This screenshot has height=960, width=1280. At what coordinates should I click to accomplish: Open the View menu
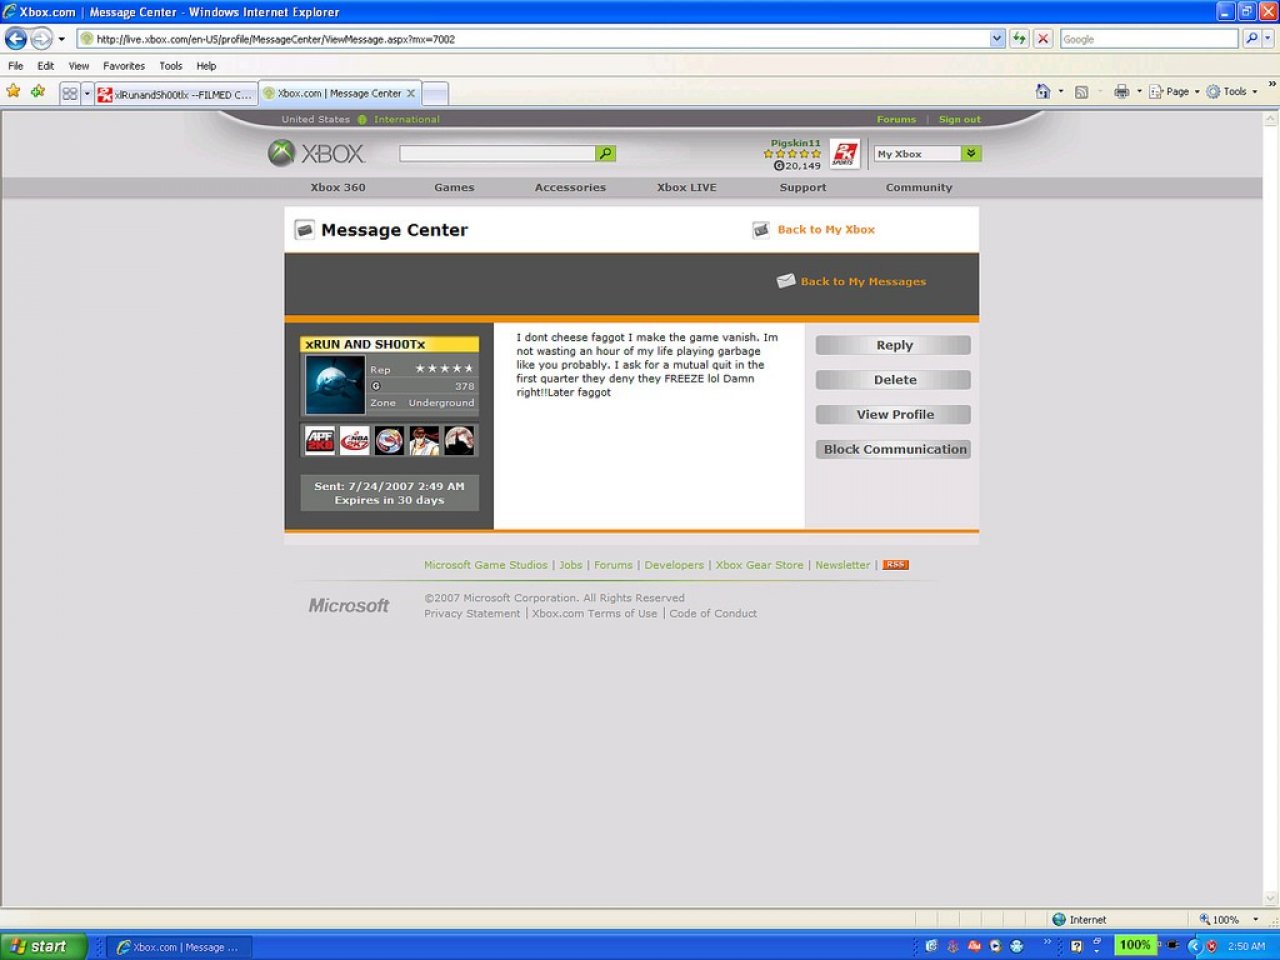[79, 66]
